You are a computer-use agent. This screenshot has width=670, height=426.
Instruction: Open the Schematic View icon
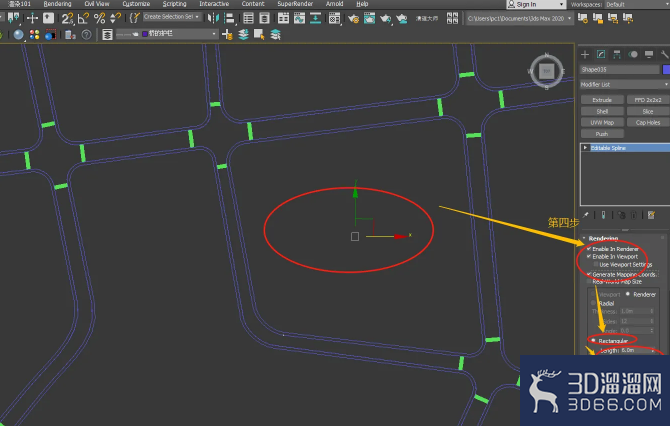315,18
